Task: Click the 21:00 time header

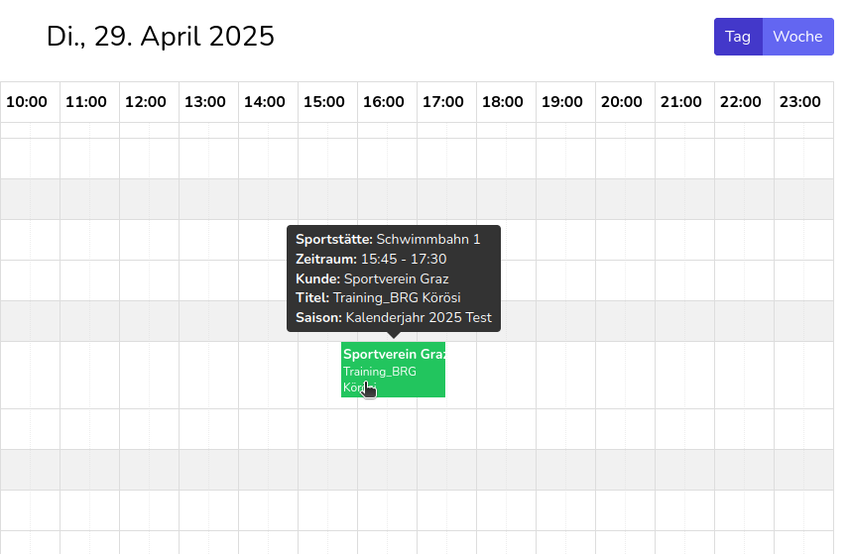Action: [x=681, y=102]
